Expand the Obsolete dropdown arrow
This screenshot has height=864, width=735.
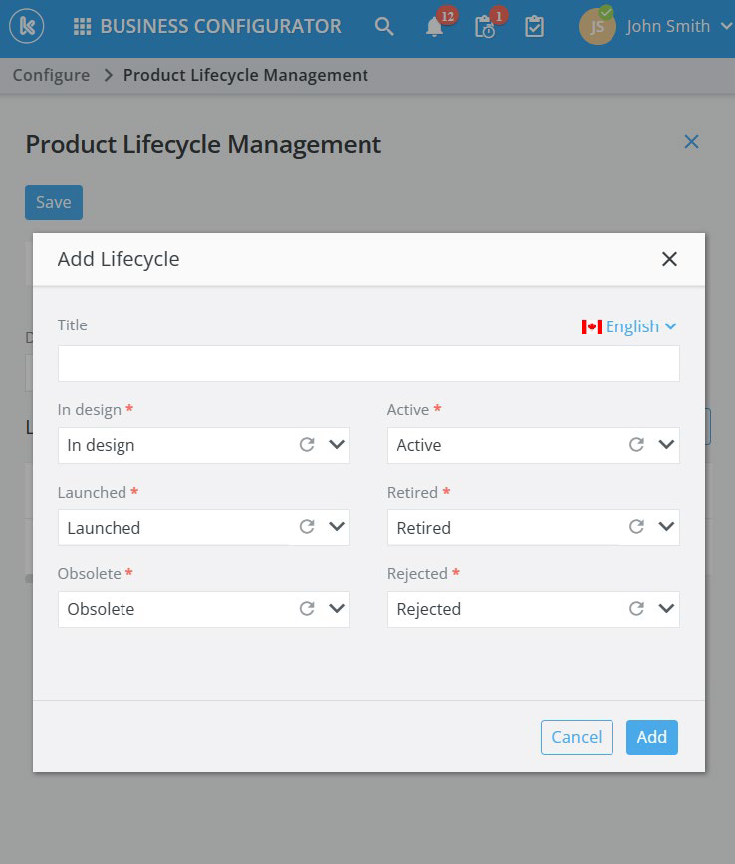pos(337,609)
